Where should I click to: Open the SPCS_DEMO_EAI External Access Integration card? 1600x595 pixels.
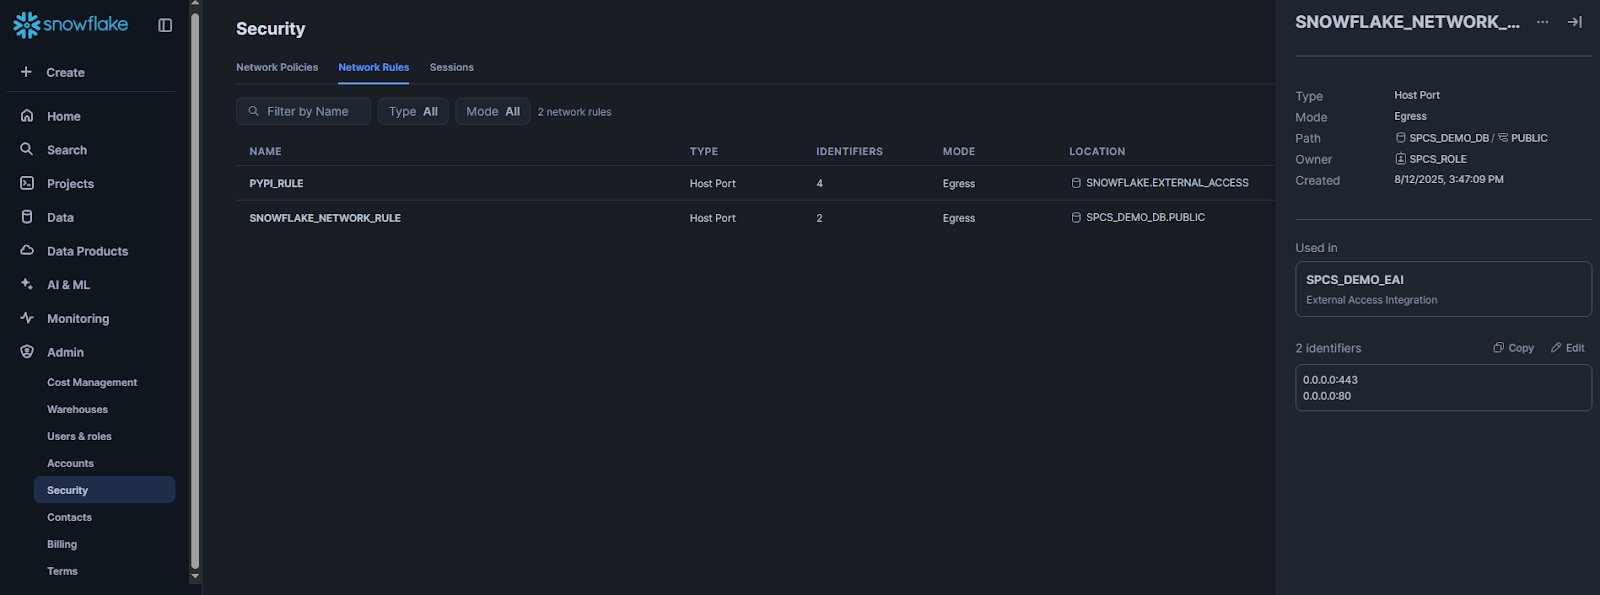pos(1443,289)
